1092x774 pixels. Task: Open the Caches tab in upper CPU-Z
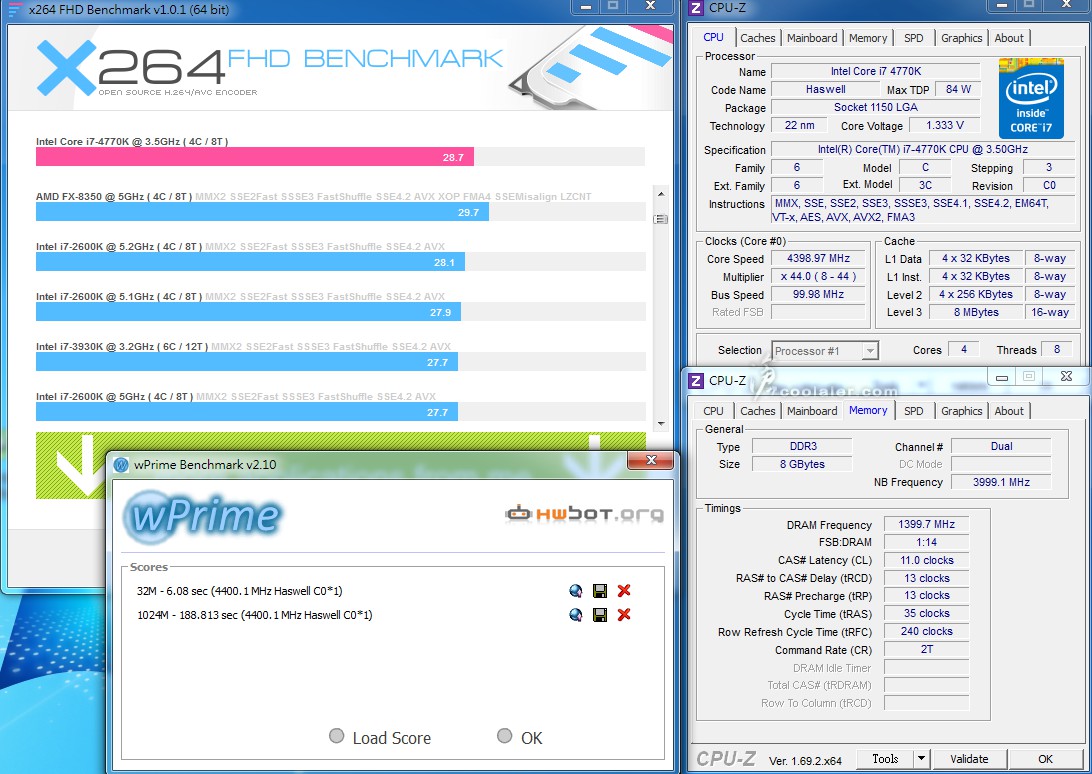(757, 38)
